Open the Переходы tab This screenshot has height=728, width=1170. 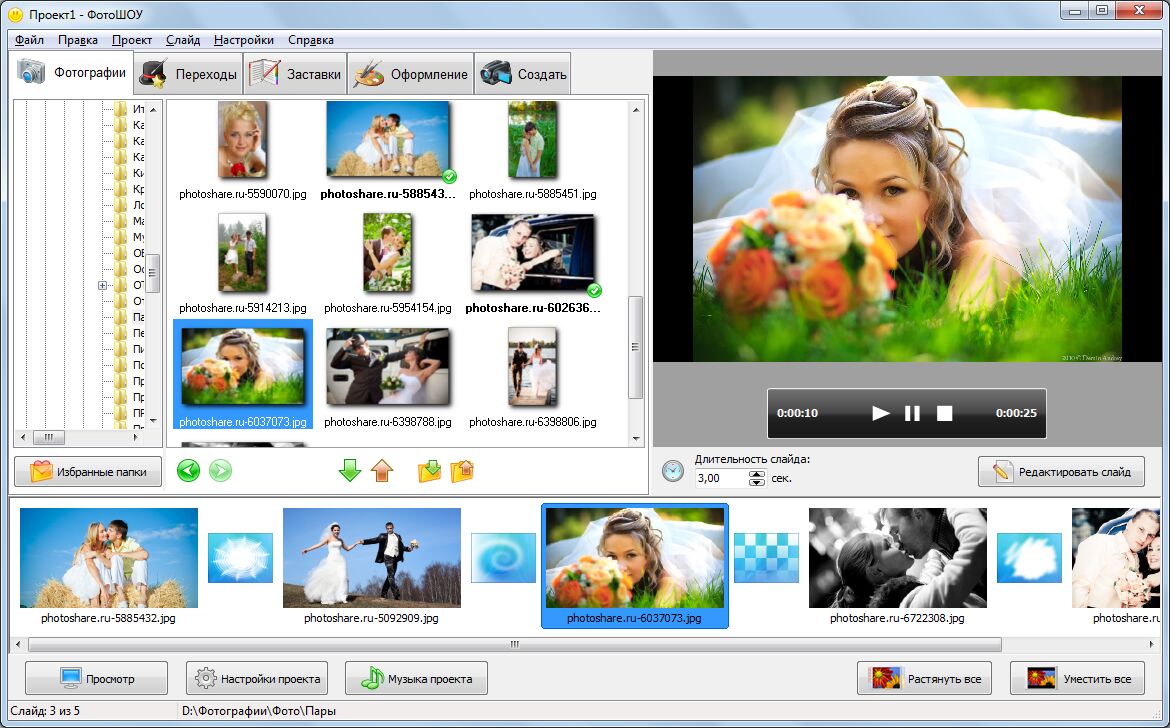(x=190, y=74)
